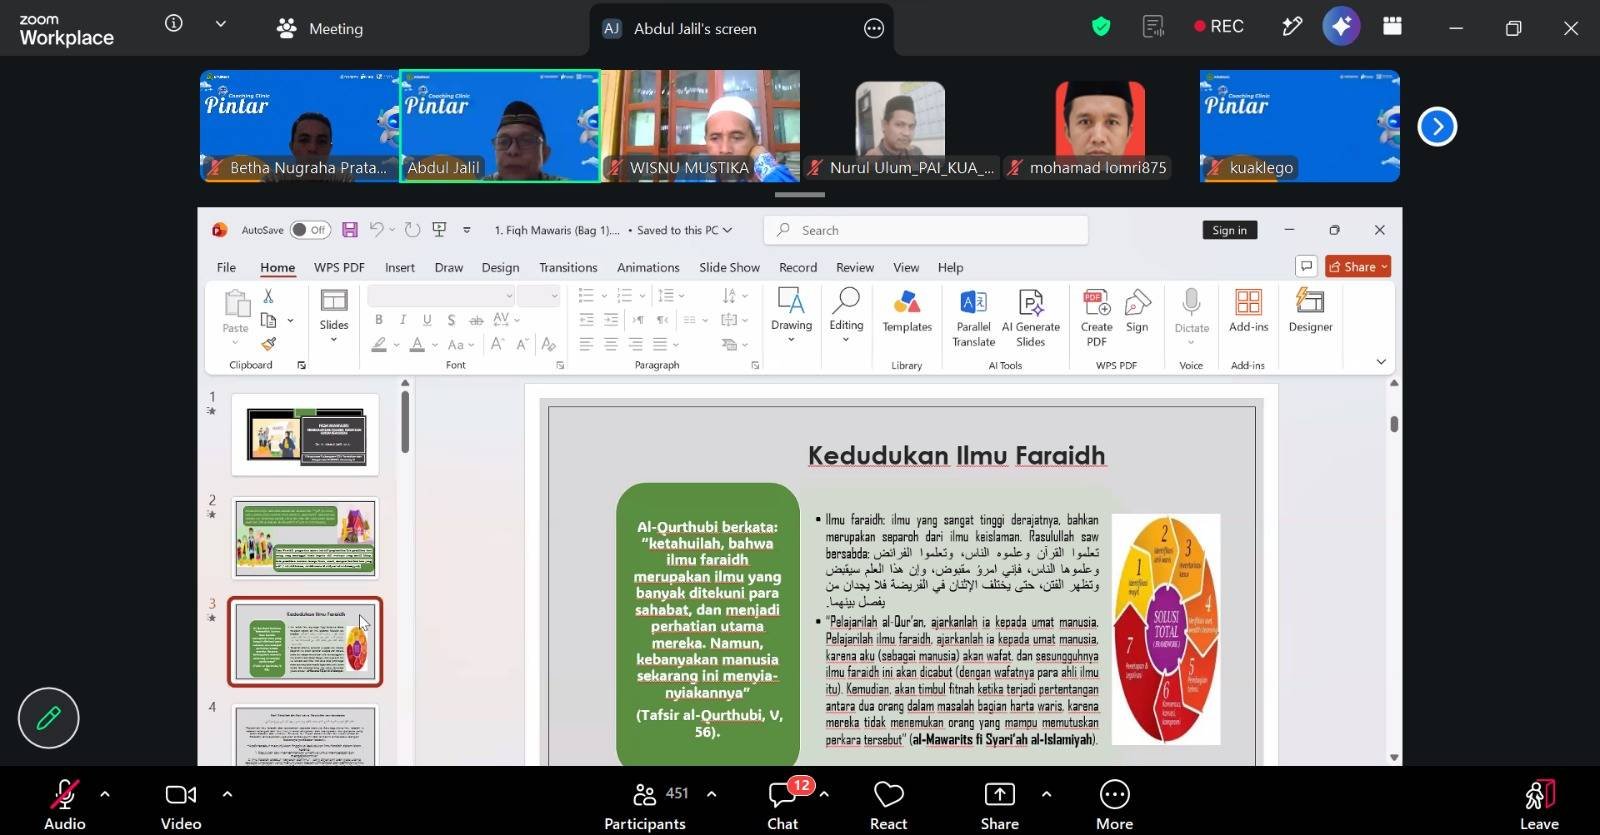Cut selection with scissors icon

pyautogui.click(x=268, y=296)
